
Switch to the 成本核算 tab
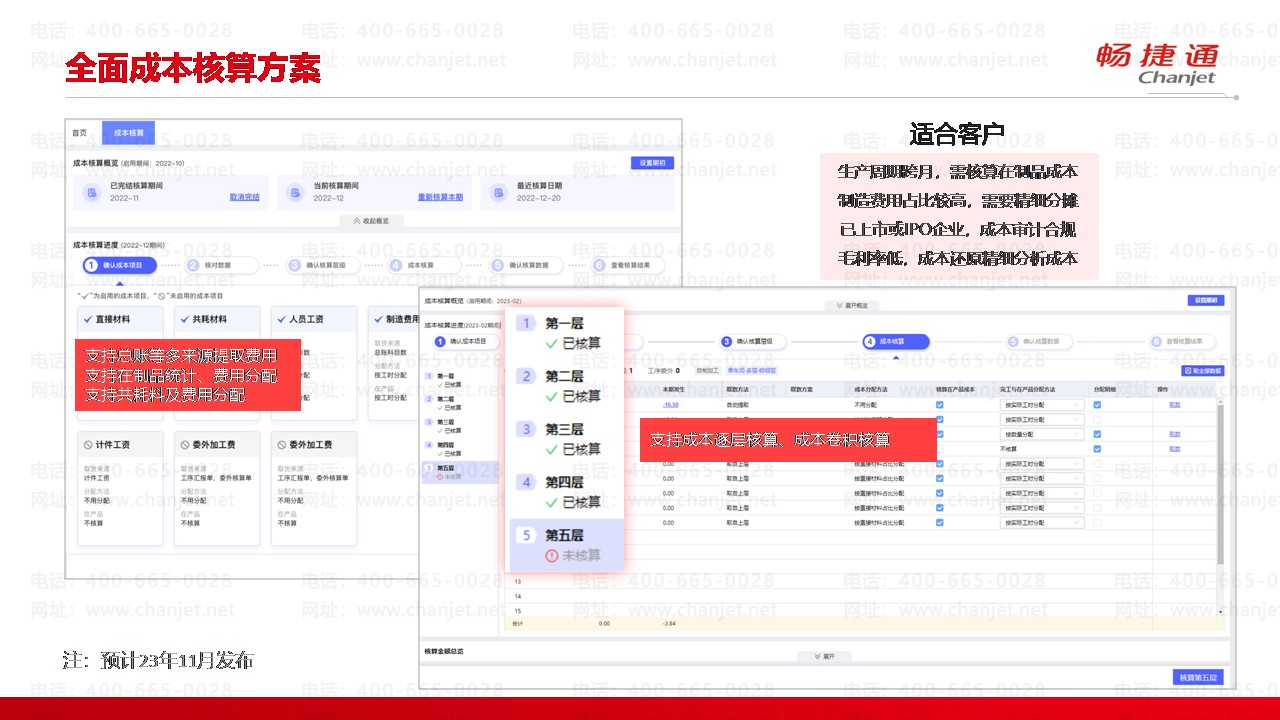click(x=128, y=133)
